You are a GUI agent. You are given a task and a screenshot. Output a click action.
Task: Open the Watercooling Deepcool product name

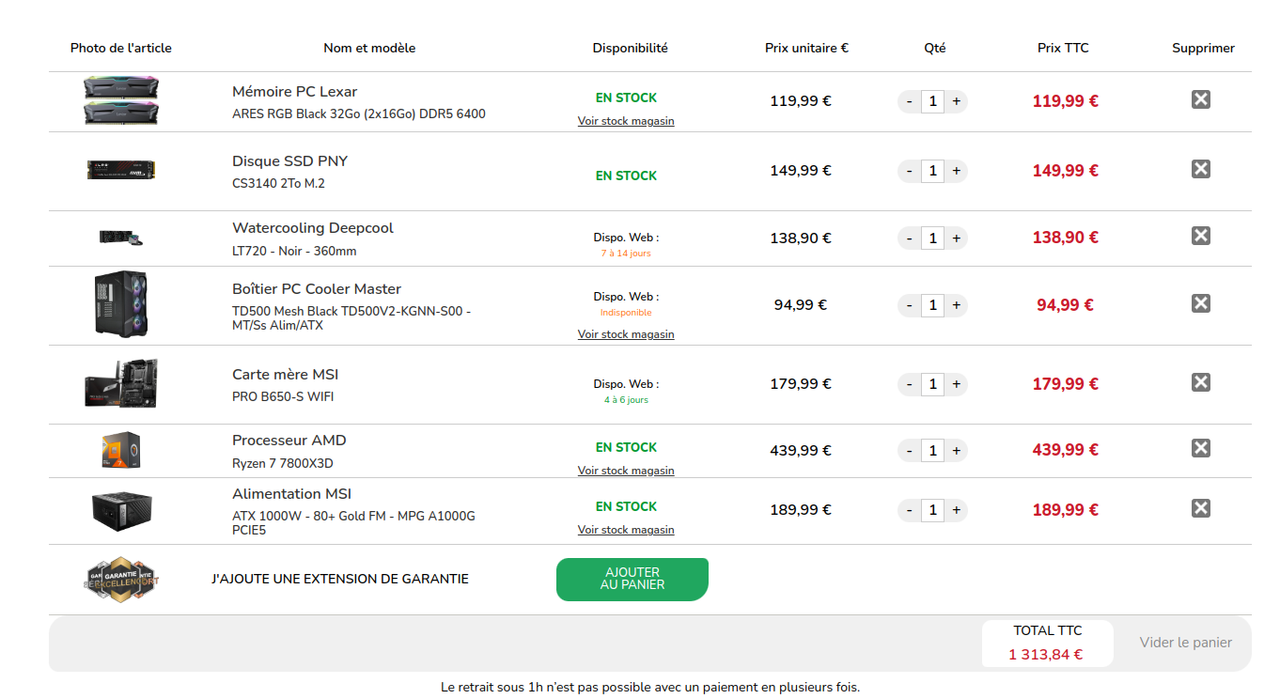(313, 228)
